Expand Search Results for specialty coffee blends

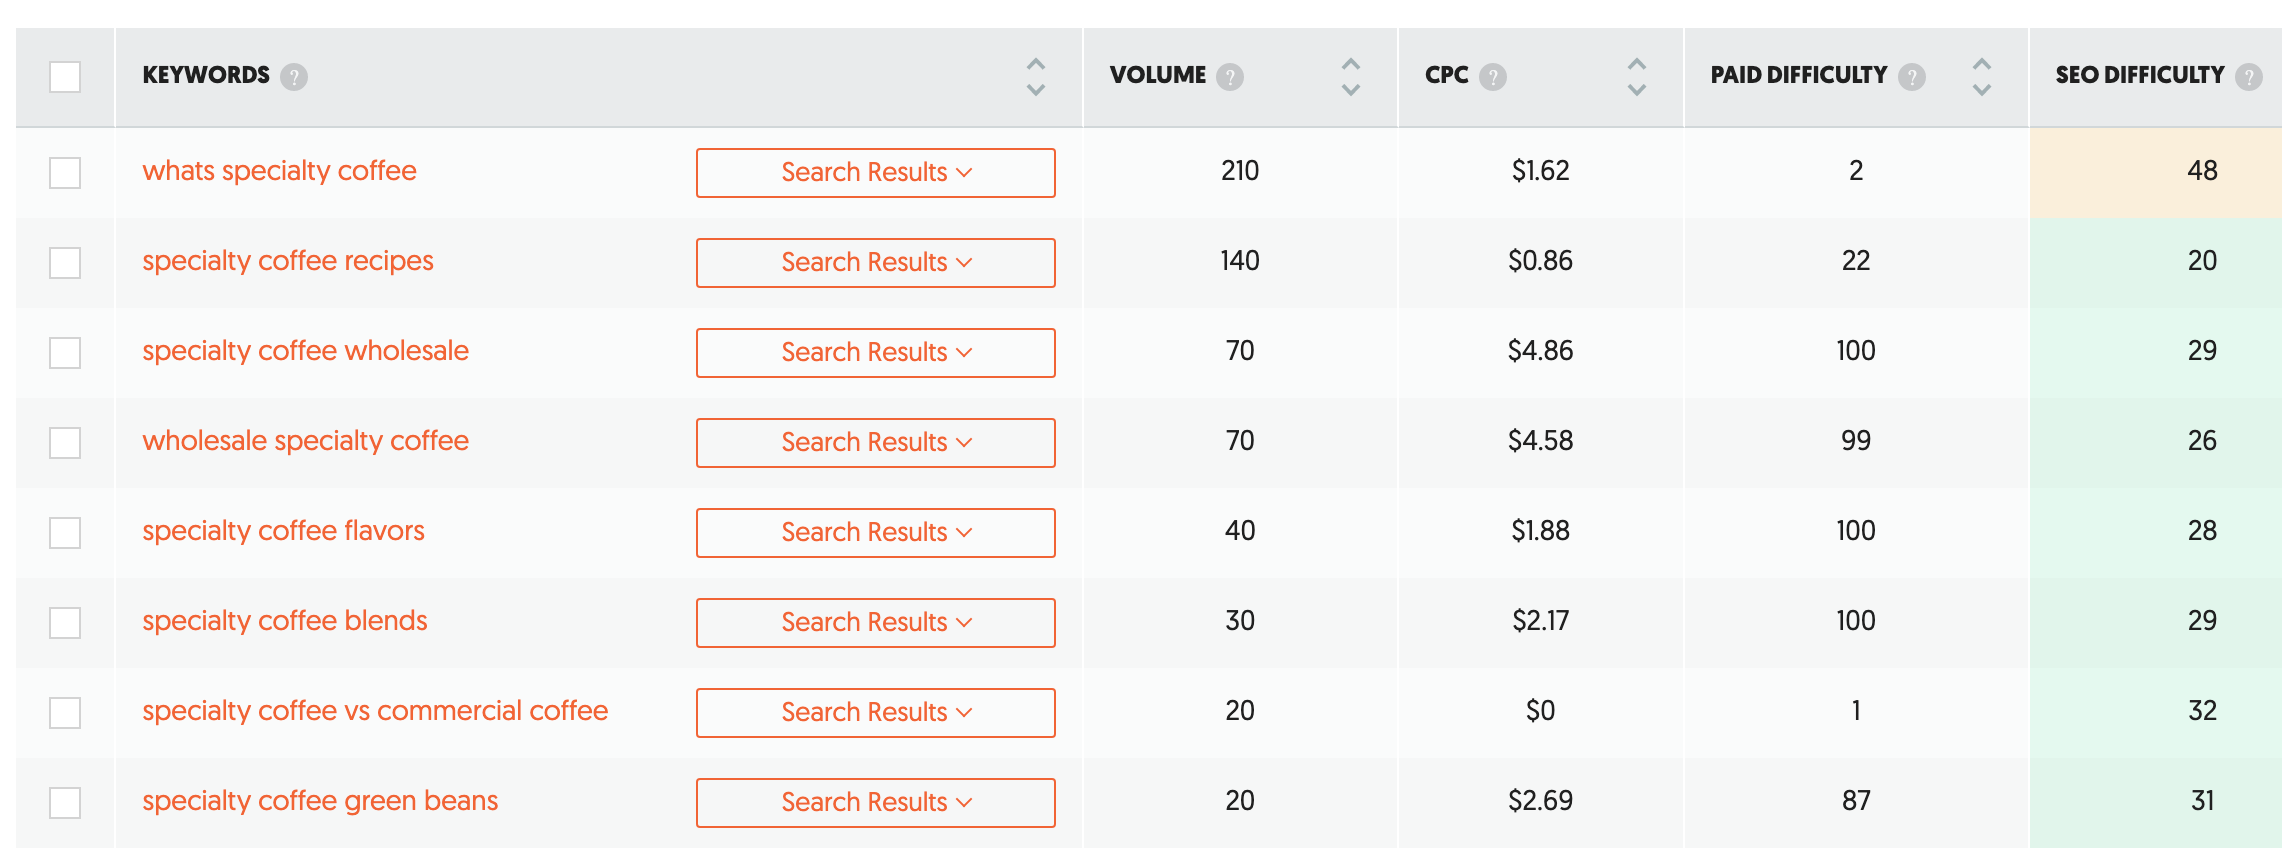pos(876,623)
